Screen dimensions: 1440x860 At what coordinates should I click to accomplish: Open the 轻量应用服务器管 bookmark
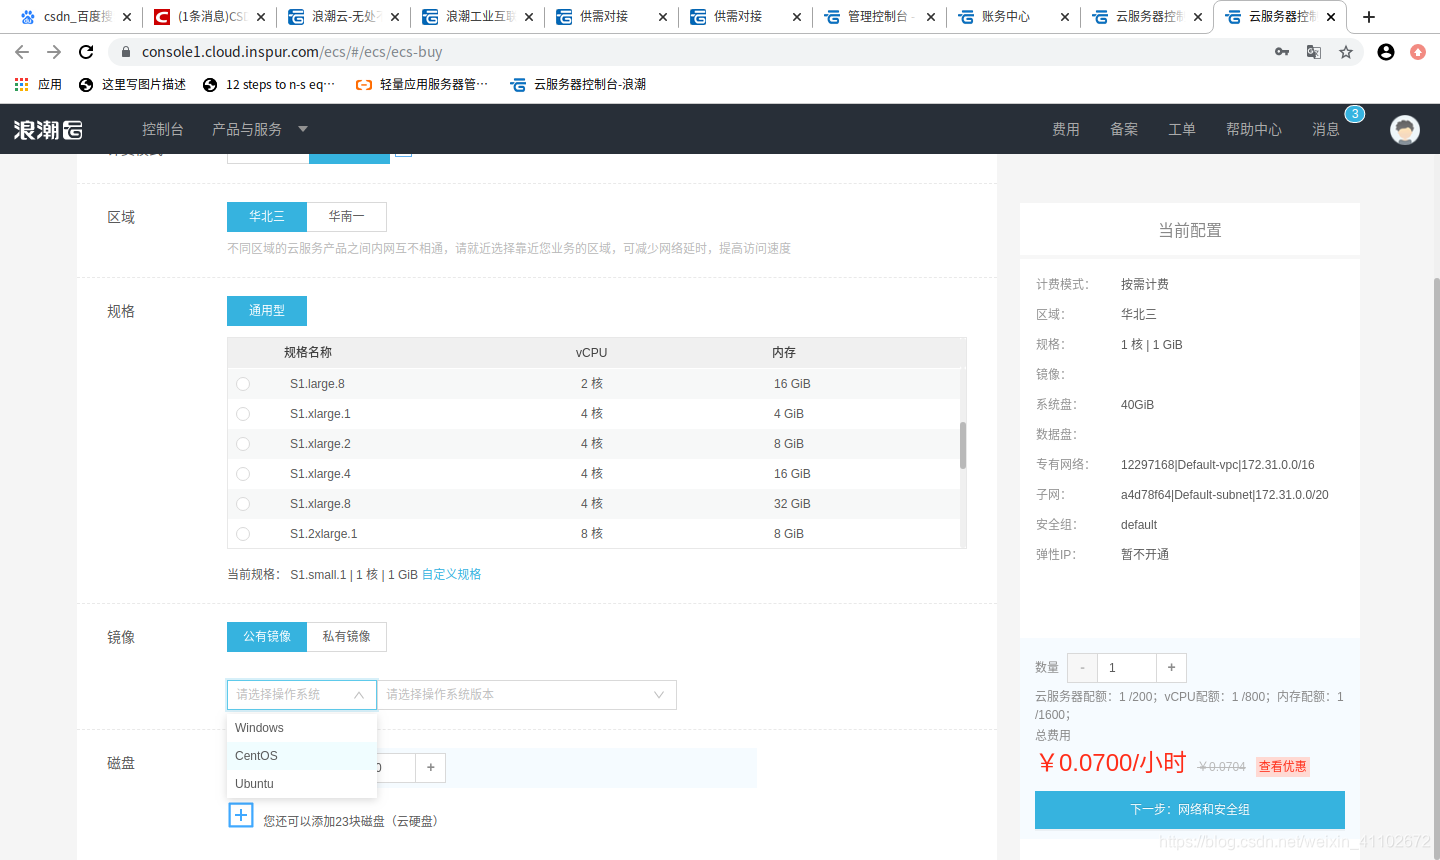pos(422,85)
